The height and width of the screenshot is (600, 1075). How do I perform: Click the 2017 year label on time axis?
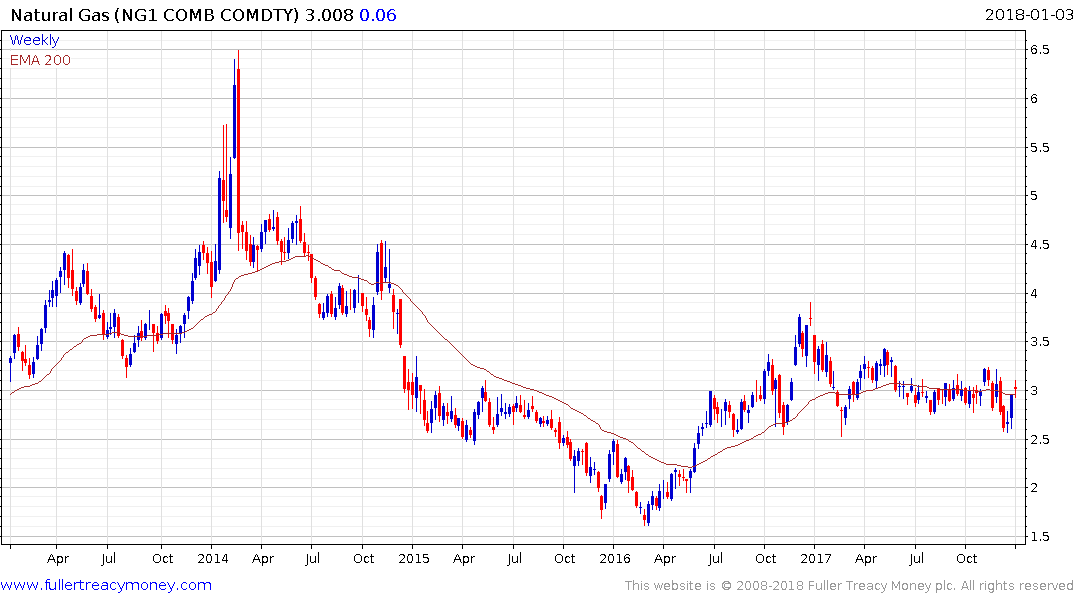[815, 559]
